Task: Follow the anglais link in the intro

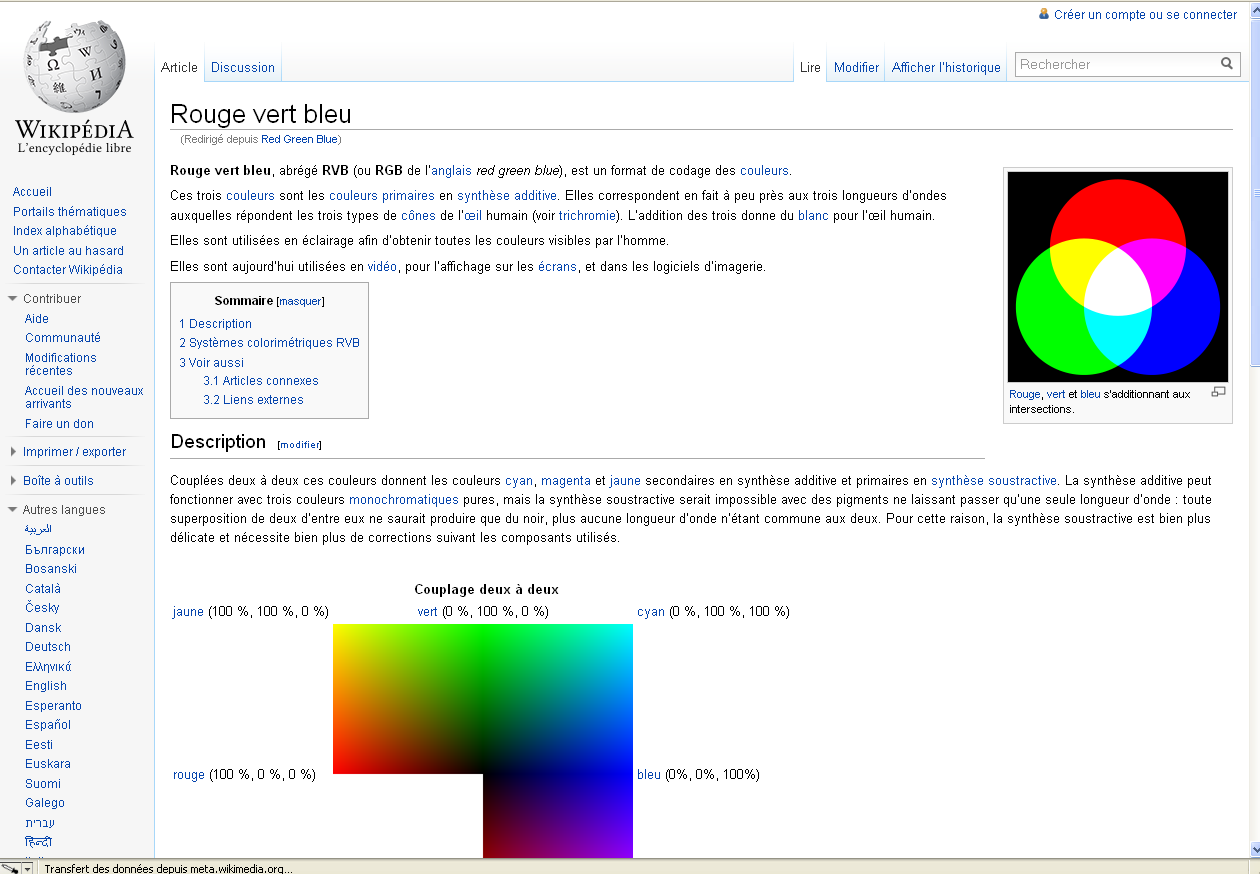Action: (x=451, y=170)
